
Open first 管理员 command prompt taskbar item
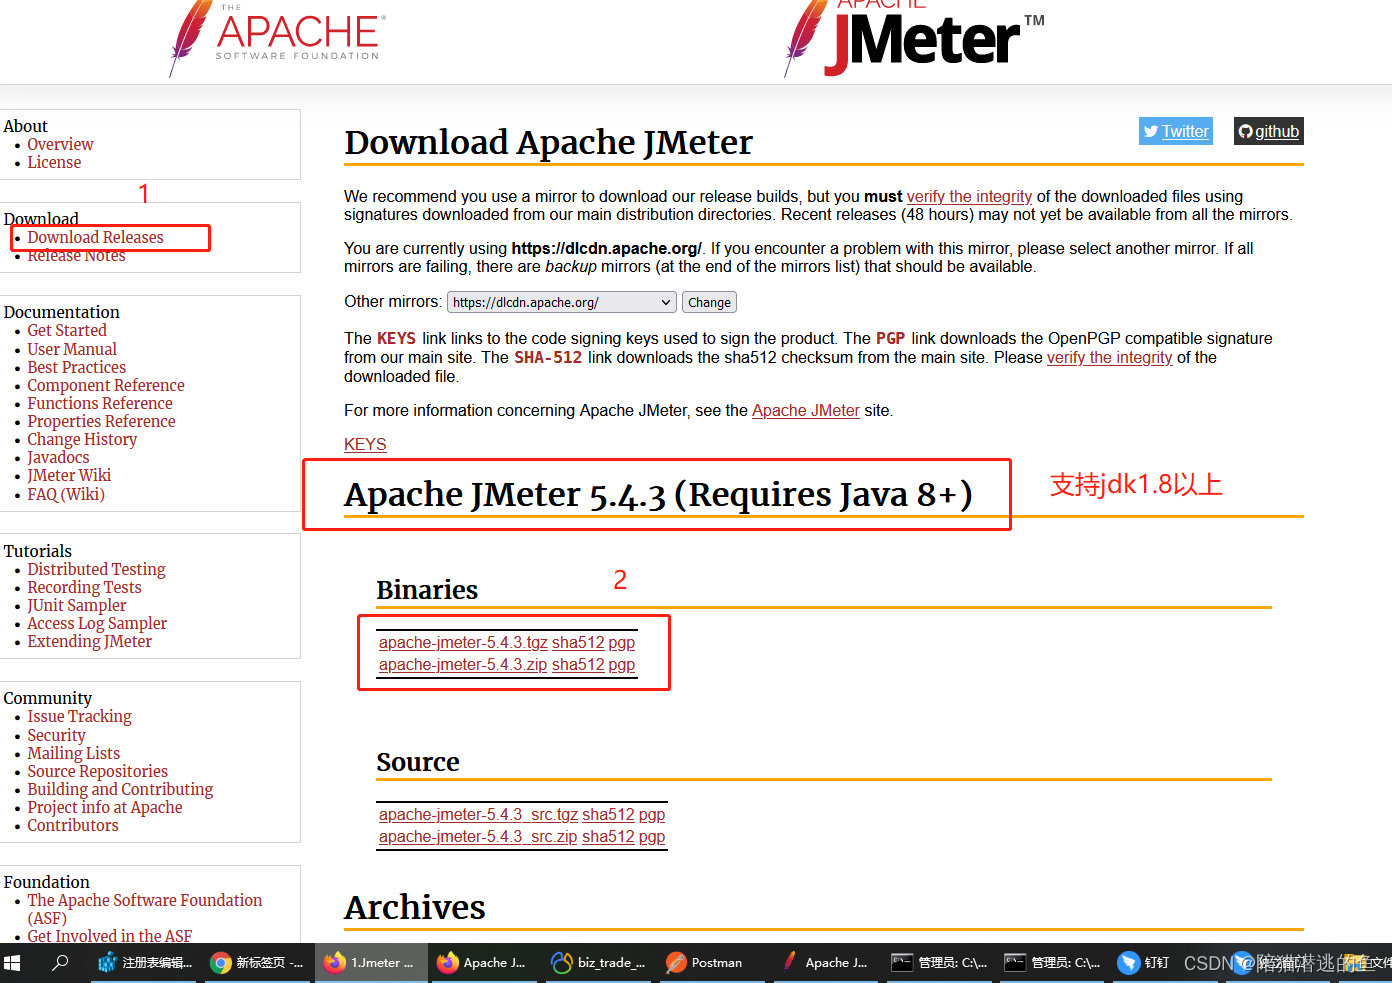tap(939, 962)
